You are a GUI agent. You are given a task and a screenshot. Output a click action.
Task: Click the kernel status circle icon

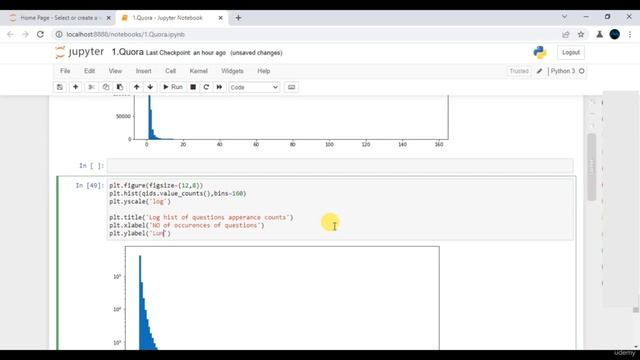[x=582, y=71]
